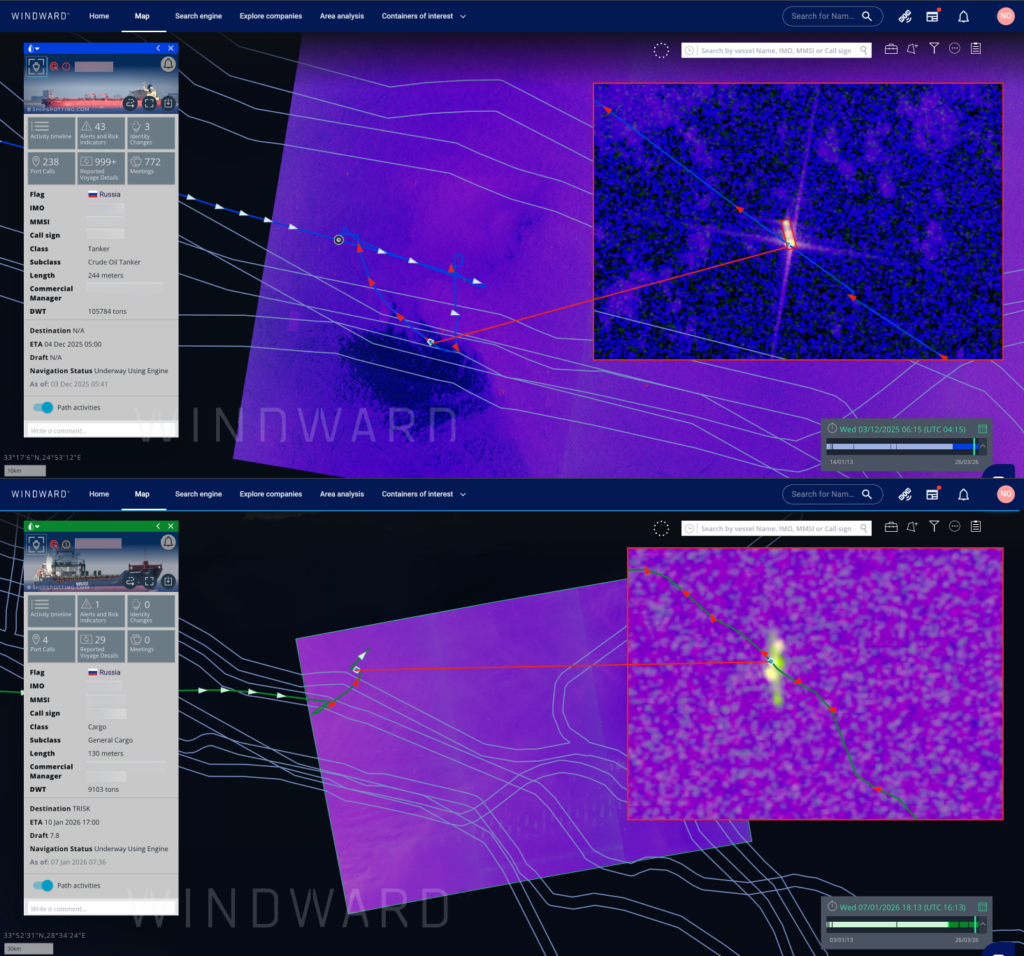Open dashboard news icon in upper navbar
The width and height of the screenshot is (1024, 956).
[x=933, y=16]
